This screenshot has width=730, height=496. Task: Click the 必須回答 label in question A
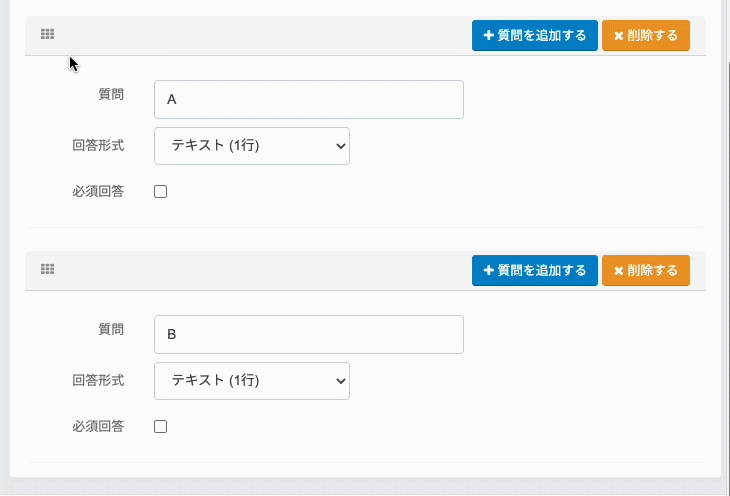point(98,191)
